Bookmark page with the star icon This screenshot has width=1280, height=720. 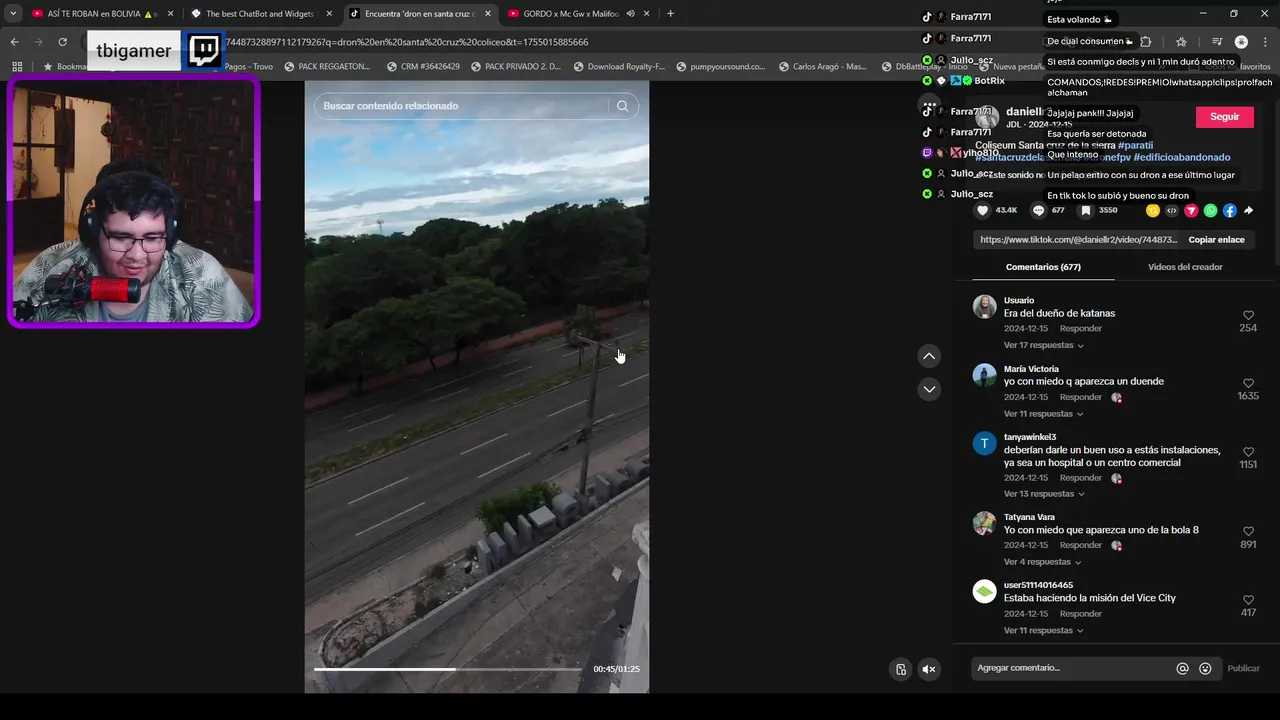tap(1181, 42)
